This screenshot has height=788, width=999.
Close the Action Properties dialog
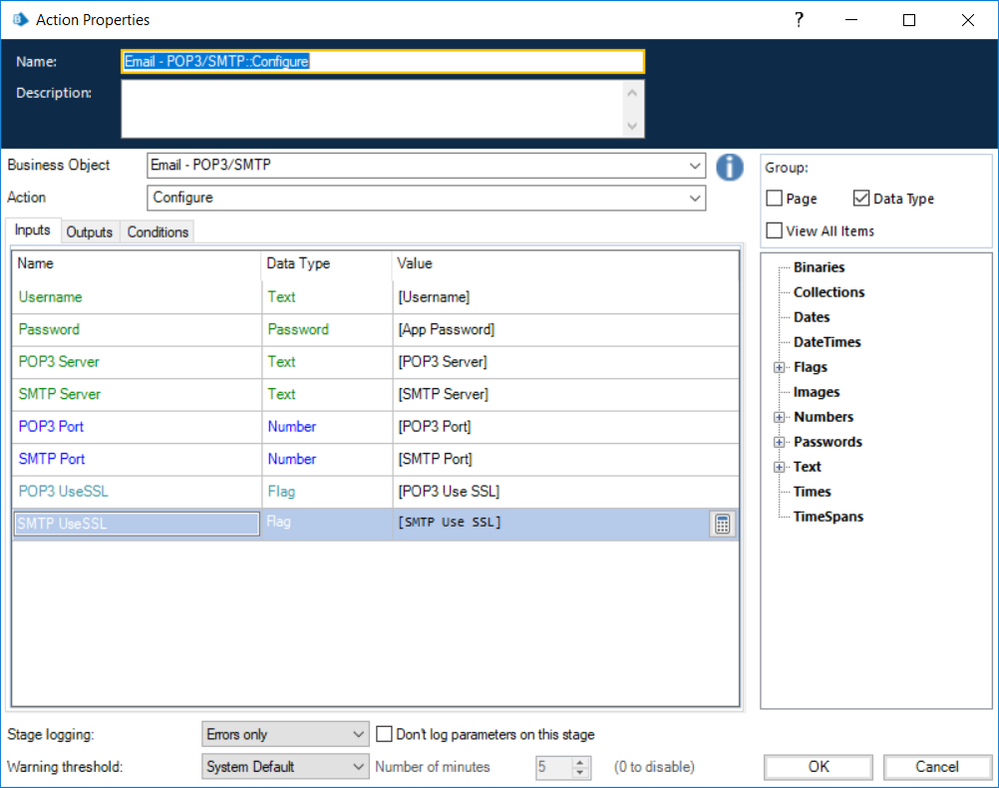tap(967, 20)
